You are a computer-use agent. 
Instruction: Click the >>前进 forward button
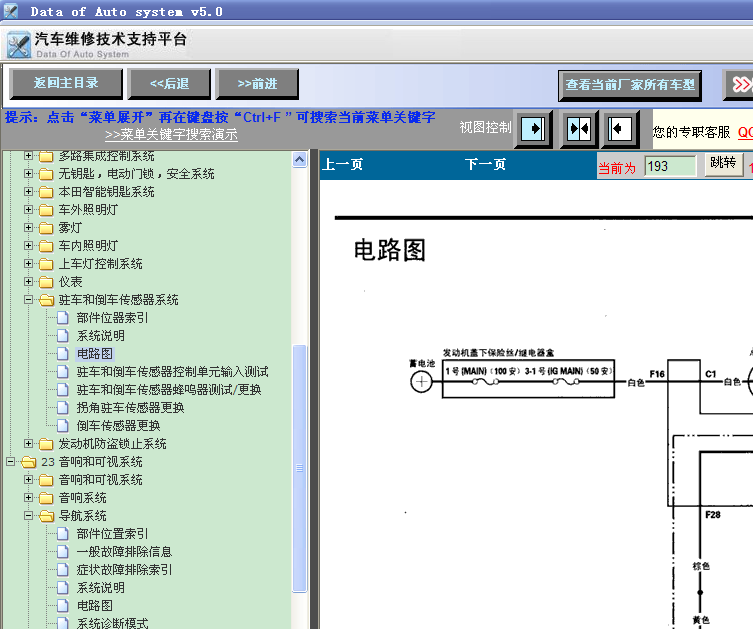[257, 84]
